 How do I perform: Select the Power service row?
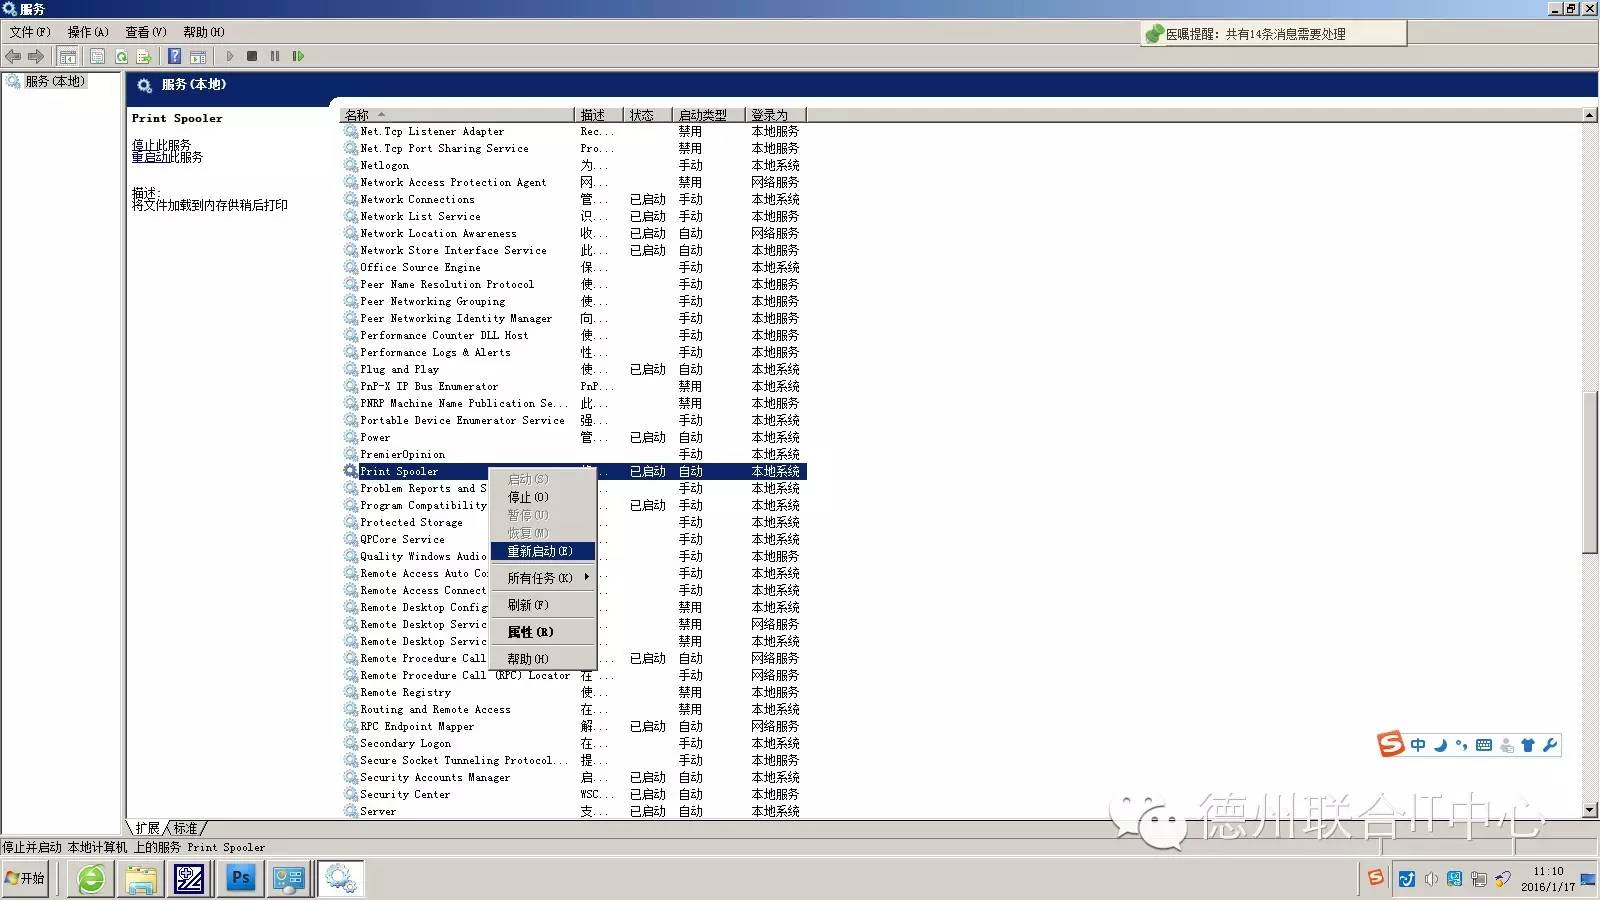[x=574, y=437]
